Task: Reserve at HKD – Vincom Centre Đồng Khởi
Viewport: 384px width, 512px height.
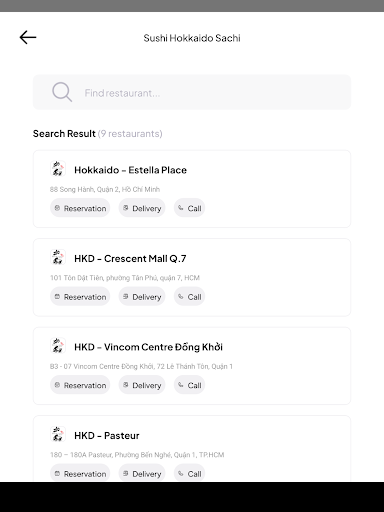Action: (80, 385)
